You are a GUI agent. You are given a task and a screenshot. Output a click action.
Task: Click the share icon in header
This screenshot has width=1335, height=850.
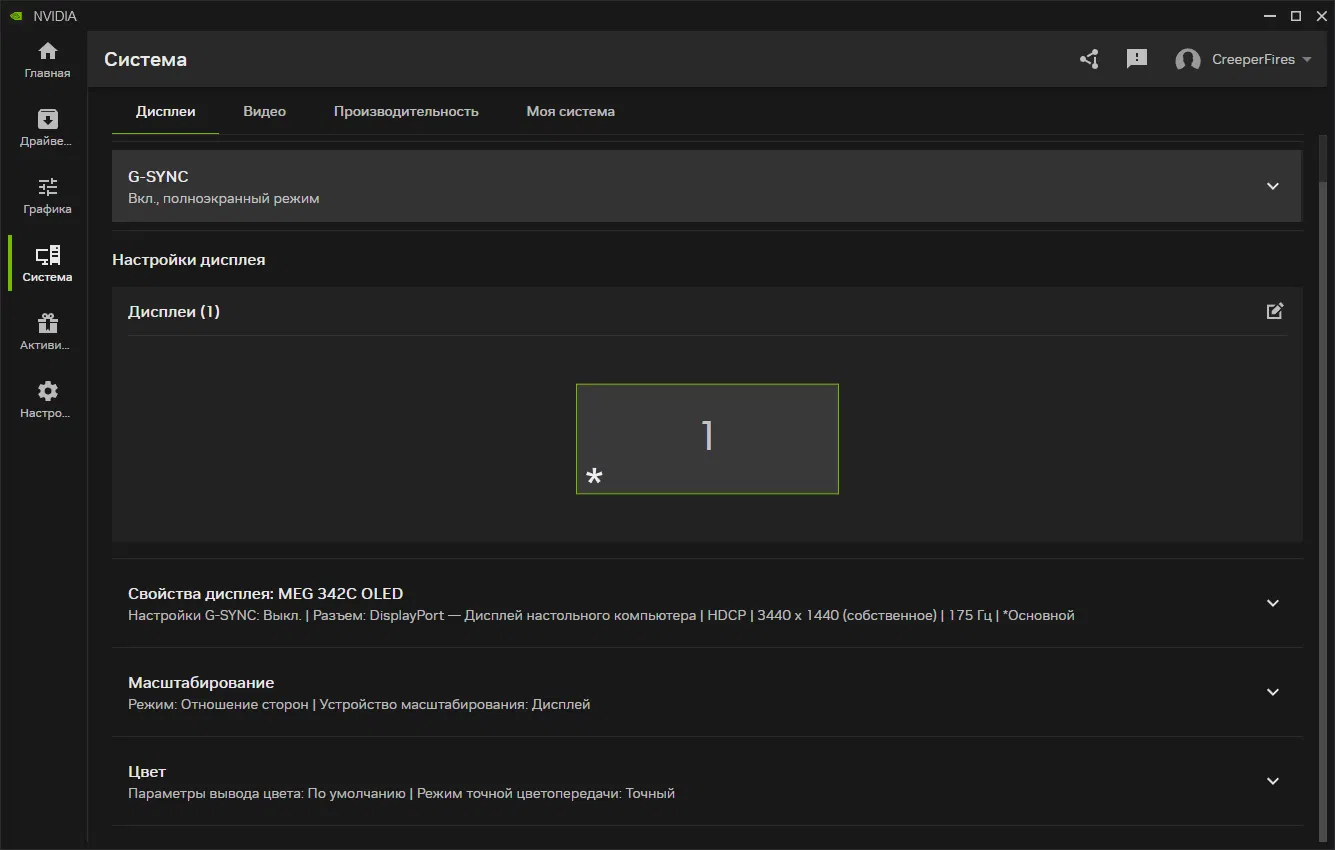coord(1089,59)
